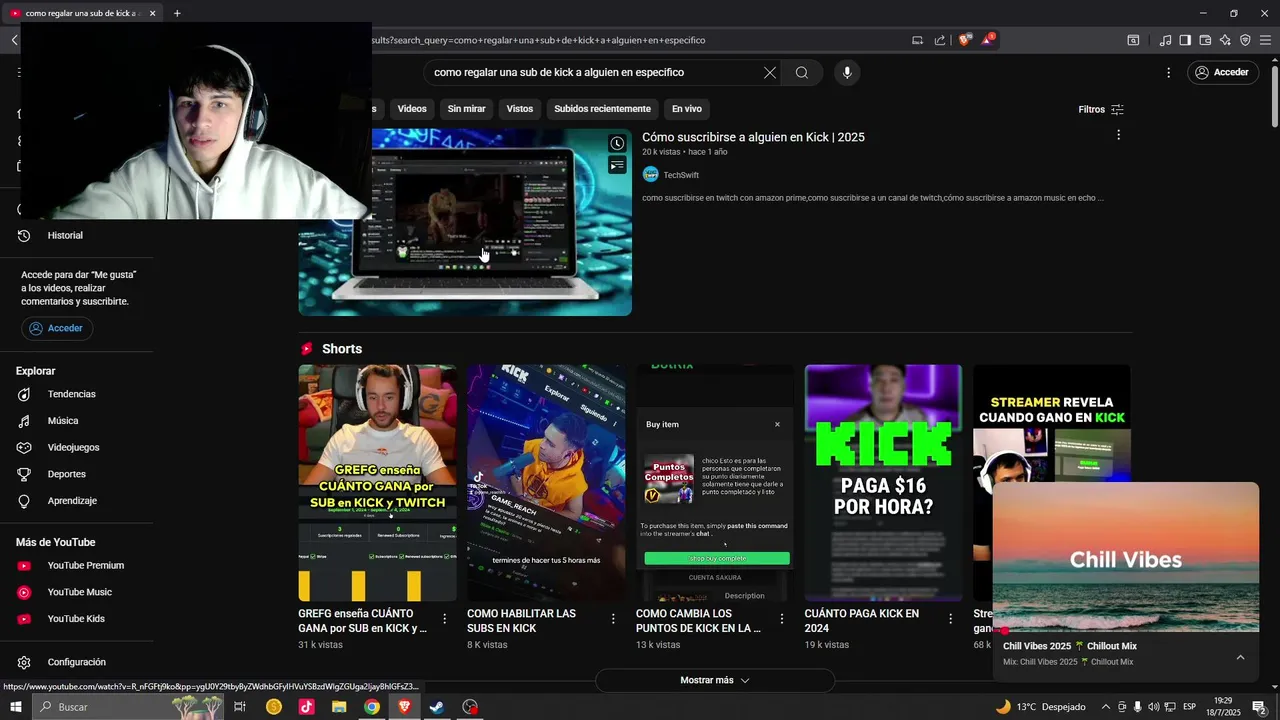Open the 'Cómo suscribirse a alguien en Kick' video title
Screen dimensions: 1280x720
(x=753, y=137)
